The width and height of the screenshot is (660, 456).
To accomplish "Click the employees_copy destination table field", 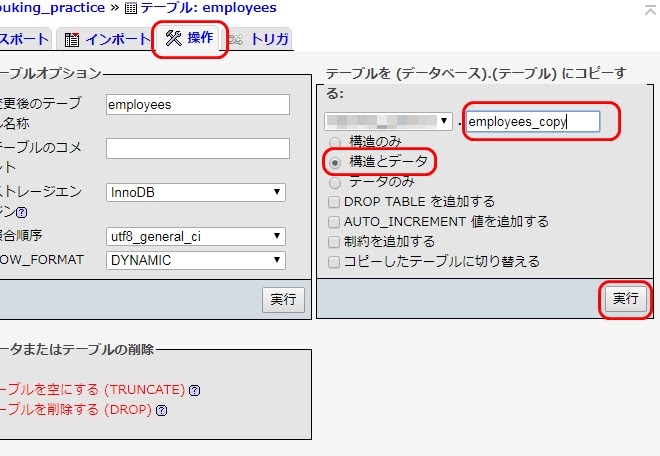I will pyautogui.click(x=532, y=122).
